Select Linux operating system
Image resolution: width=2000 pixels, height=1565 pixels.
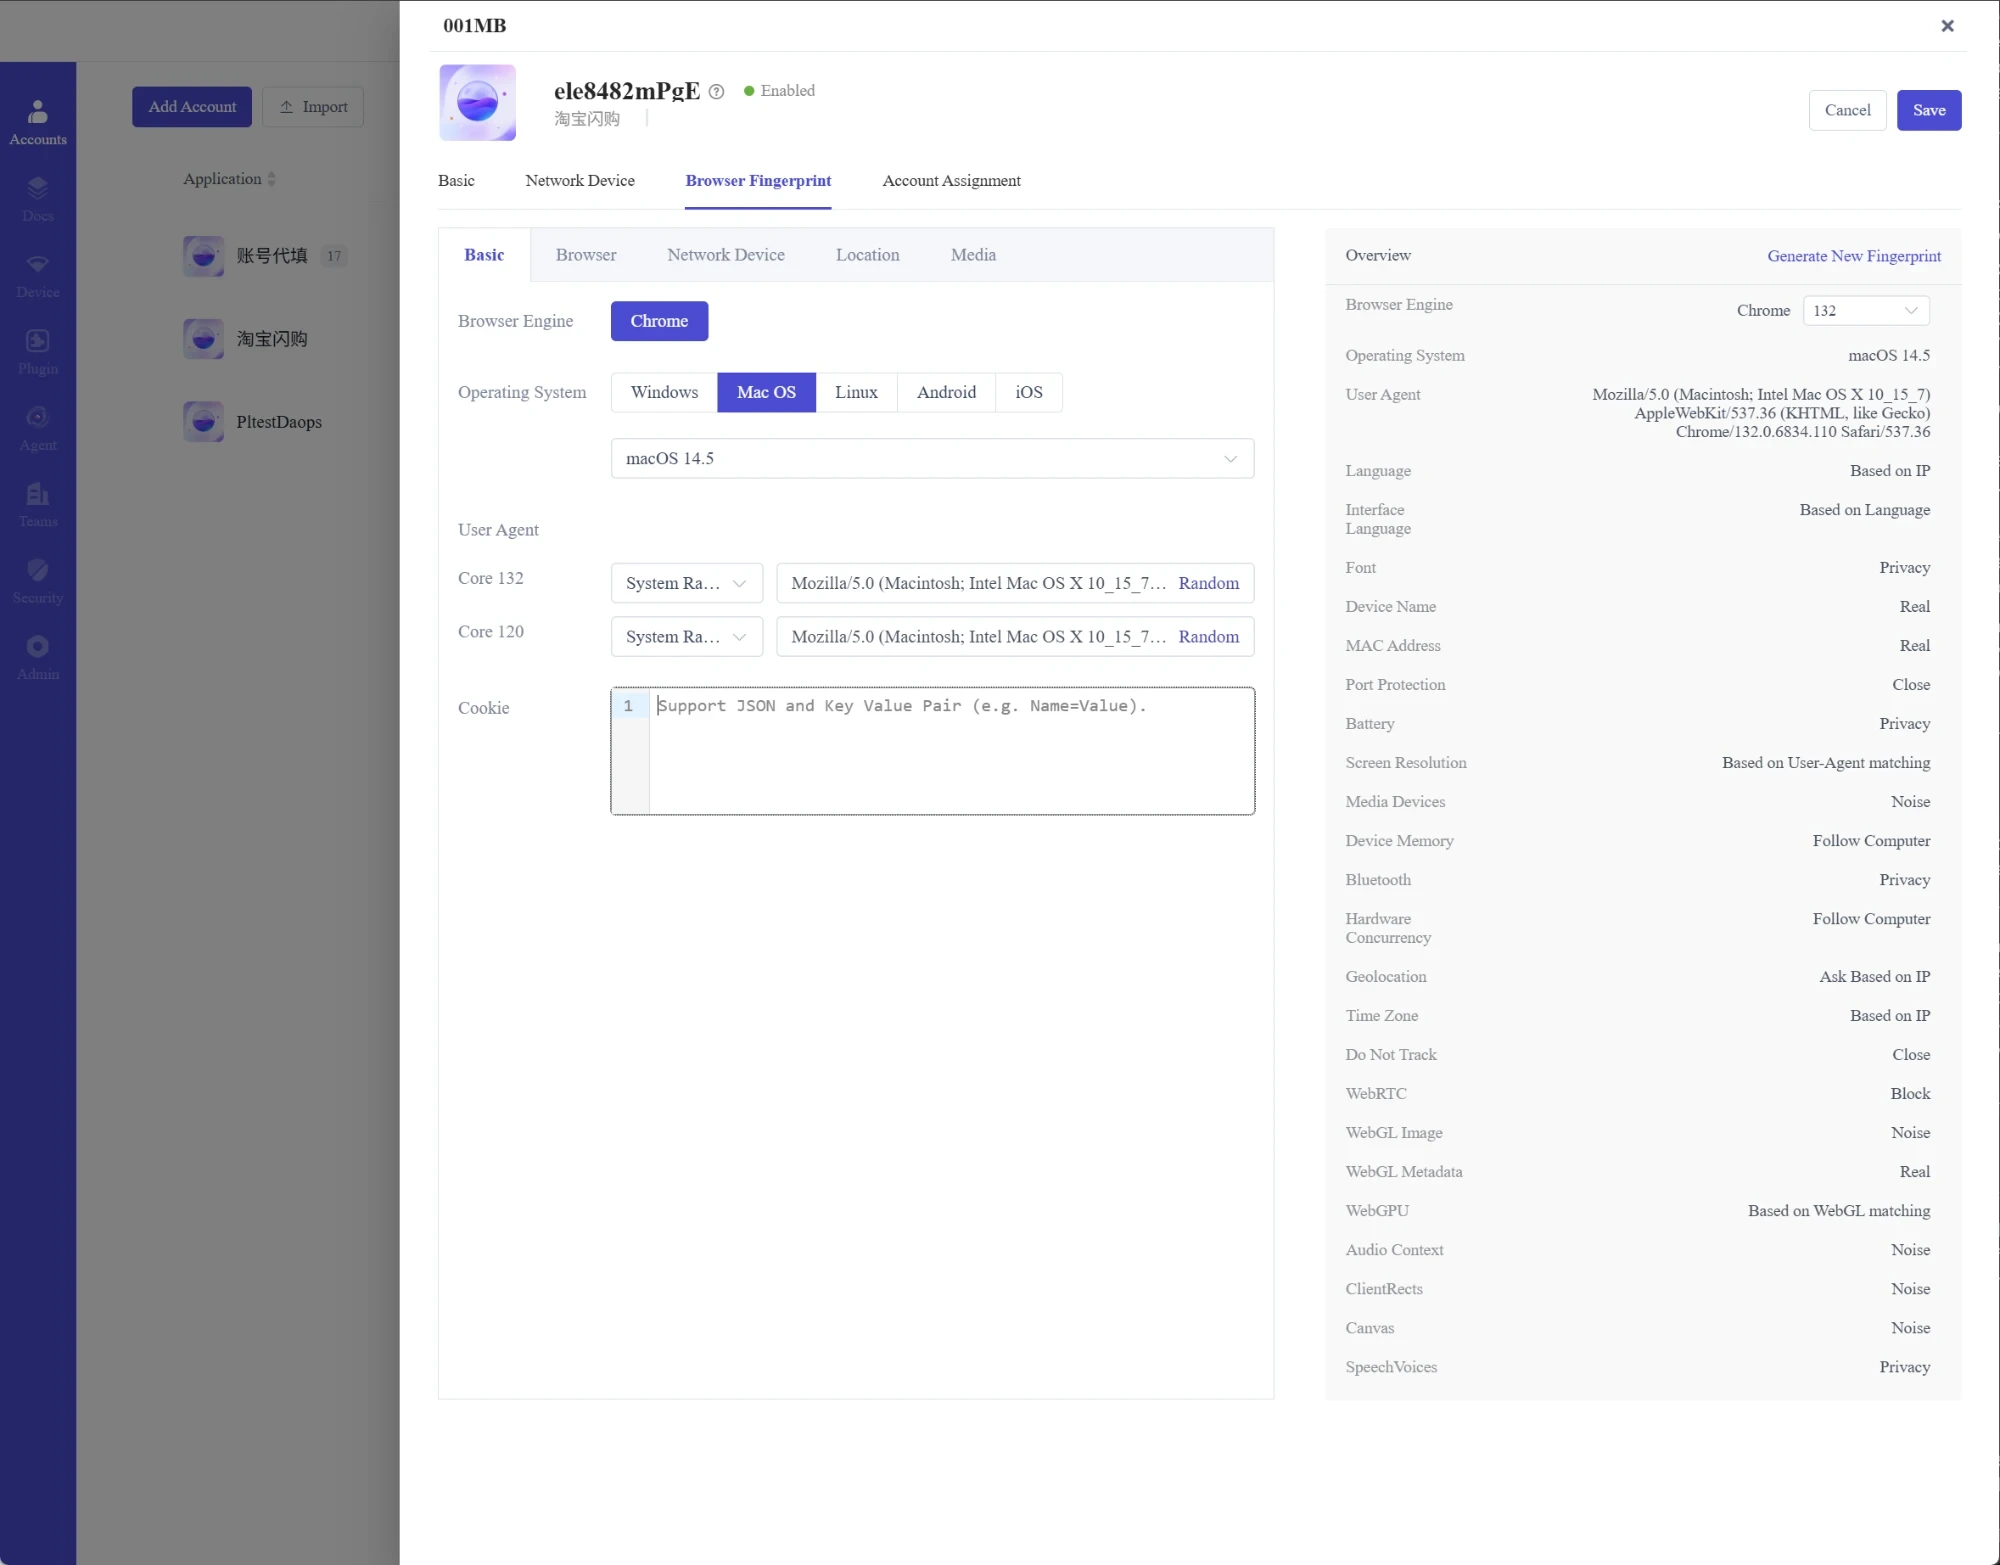pos(856,392)
